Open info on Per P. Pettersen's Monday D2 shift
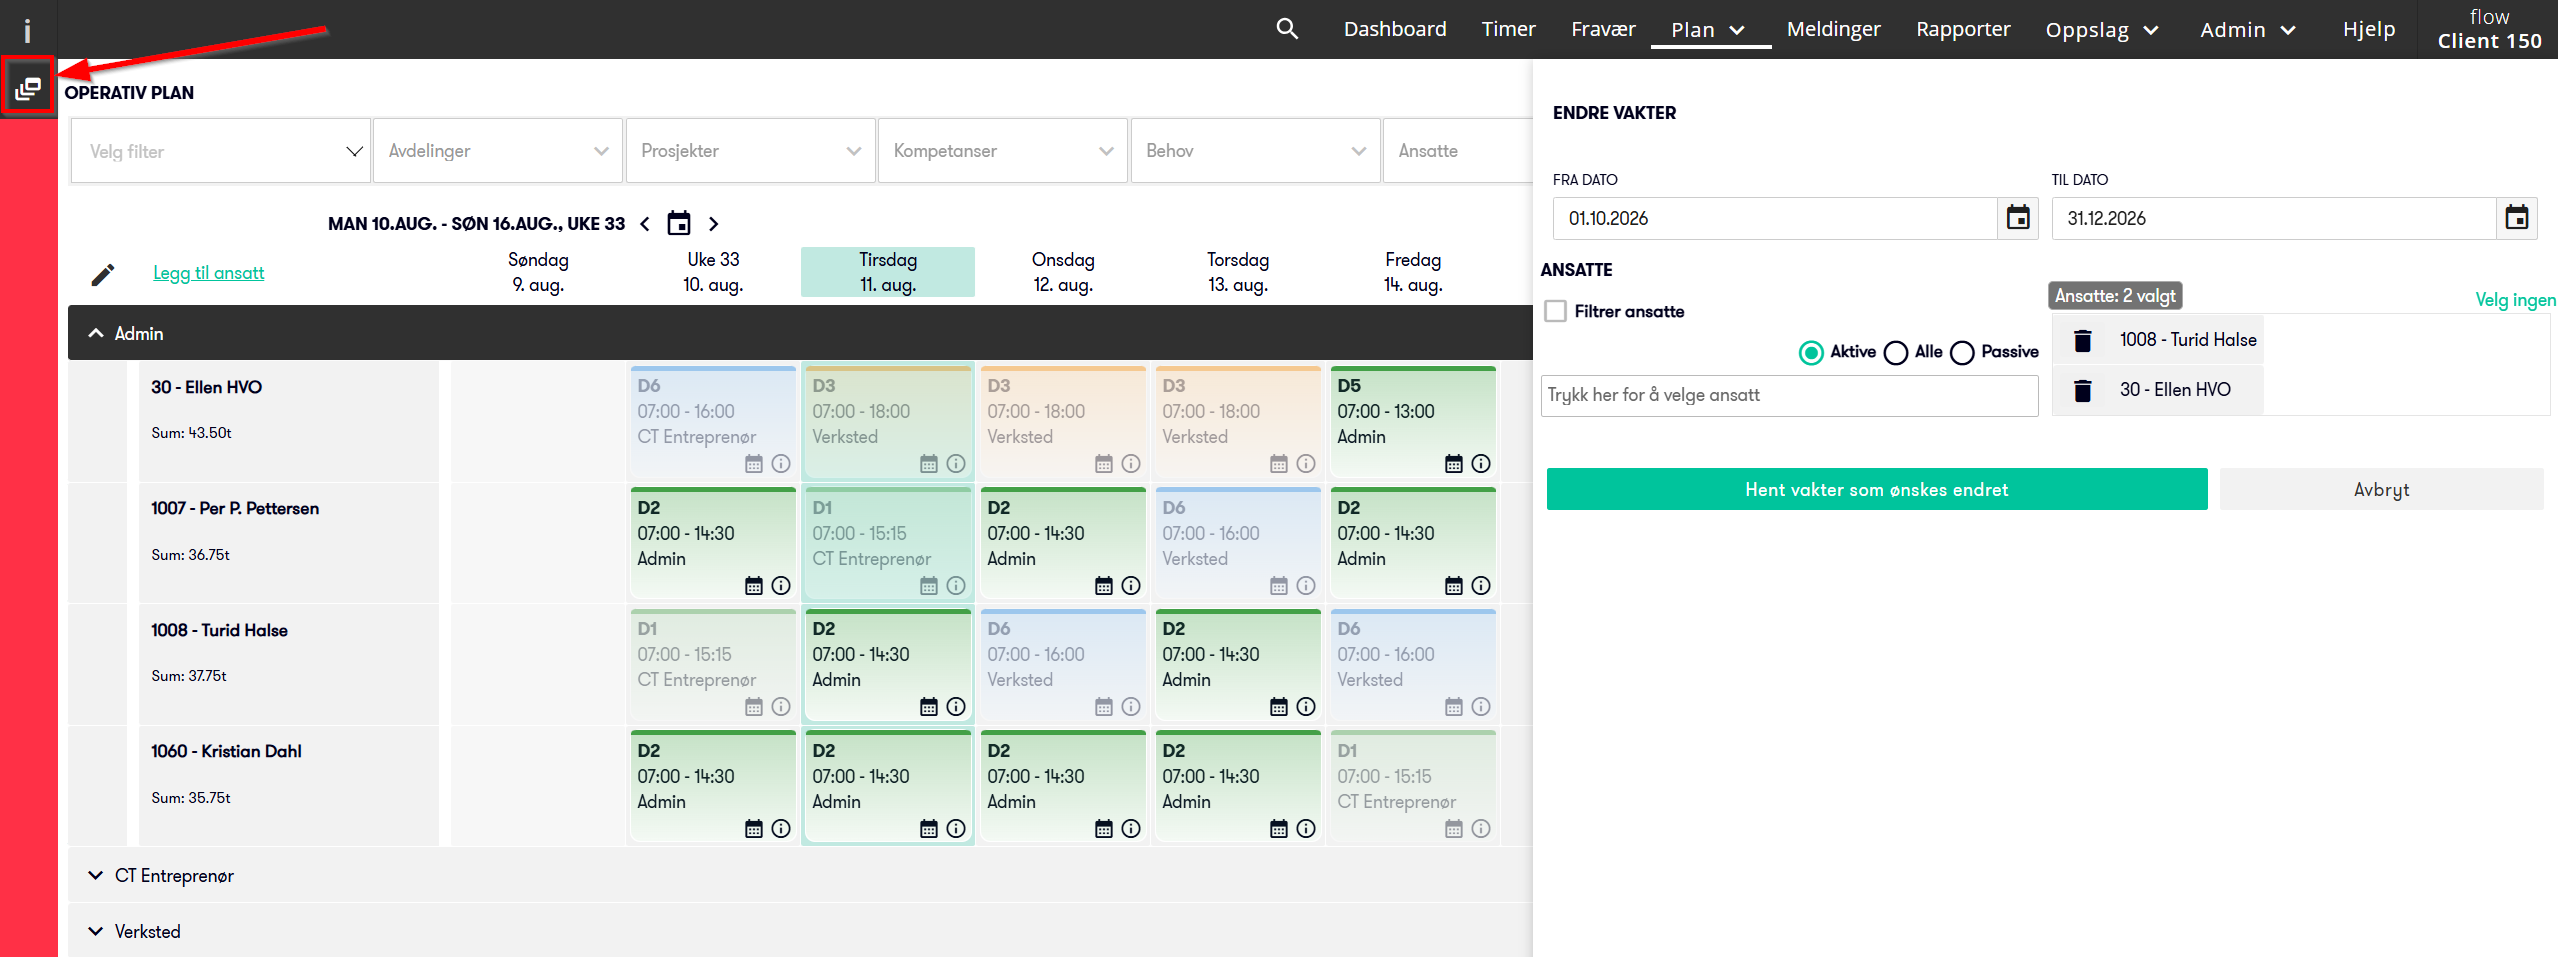Viewport: 2558px width, 957px height. click(781, 586)
